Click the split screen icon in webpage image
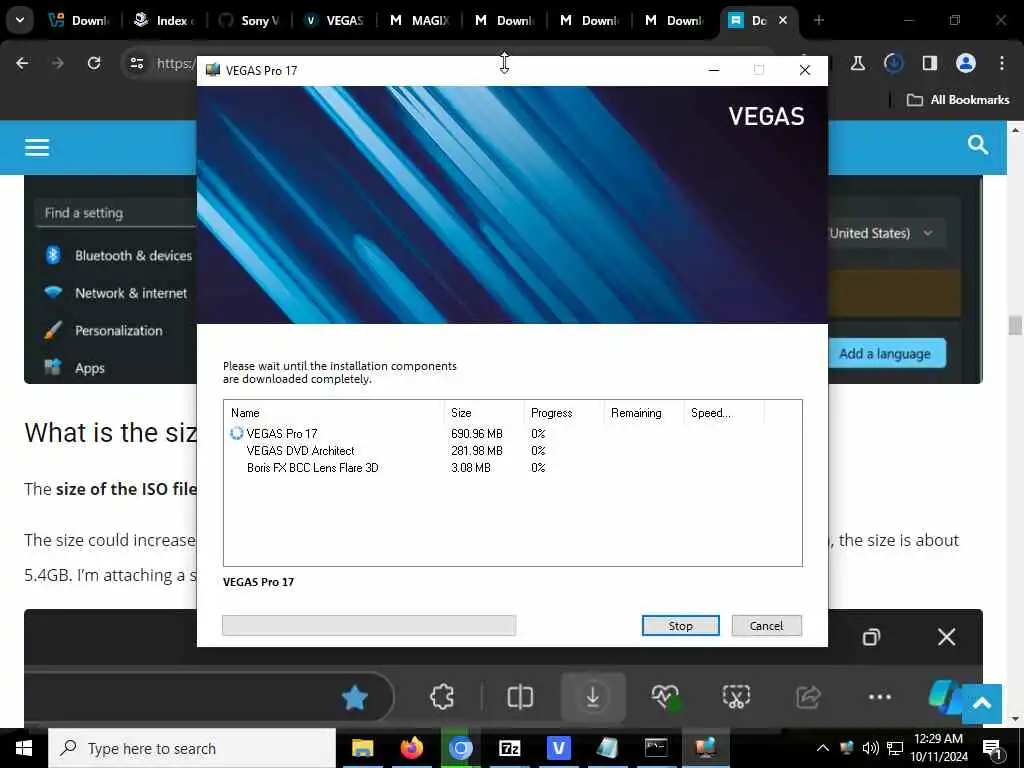 coord(520,697)
